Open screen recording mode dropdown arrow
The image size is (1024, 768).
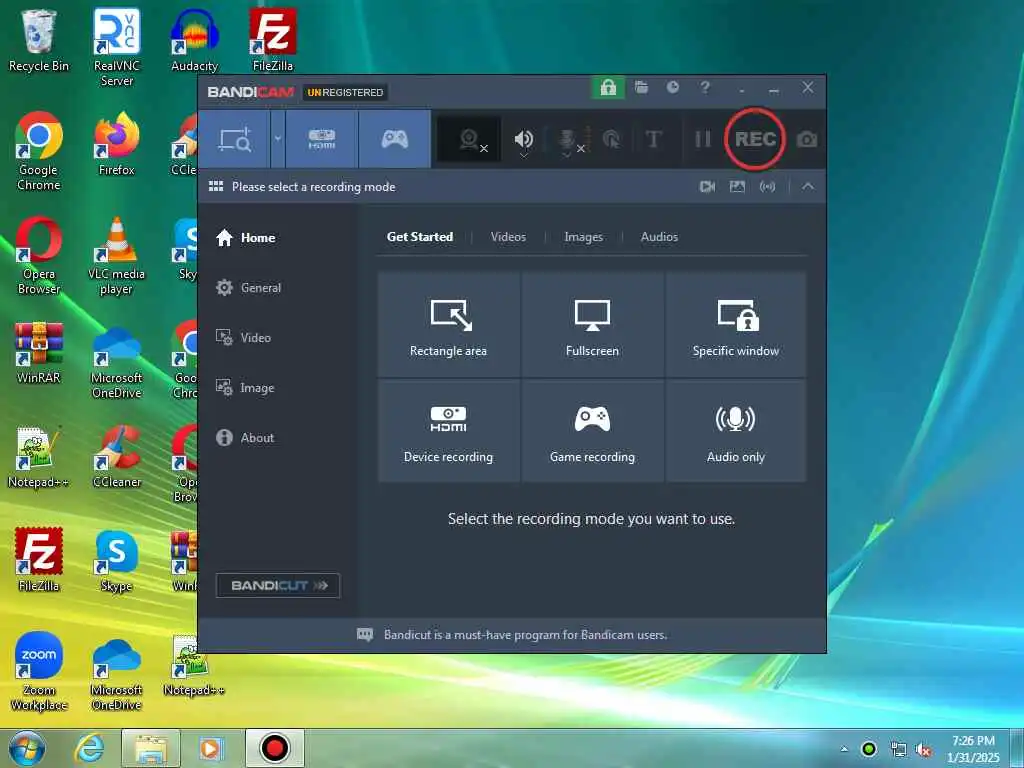(278, 139)
